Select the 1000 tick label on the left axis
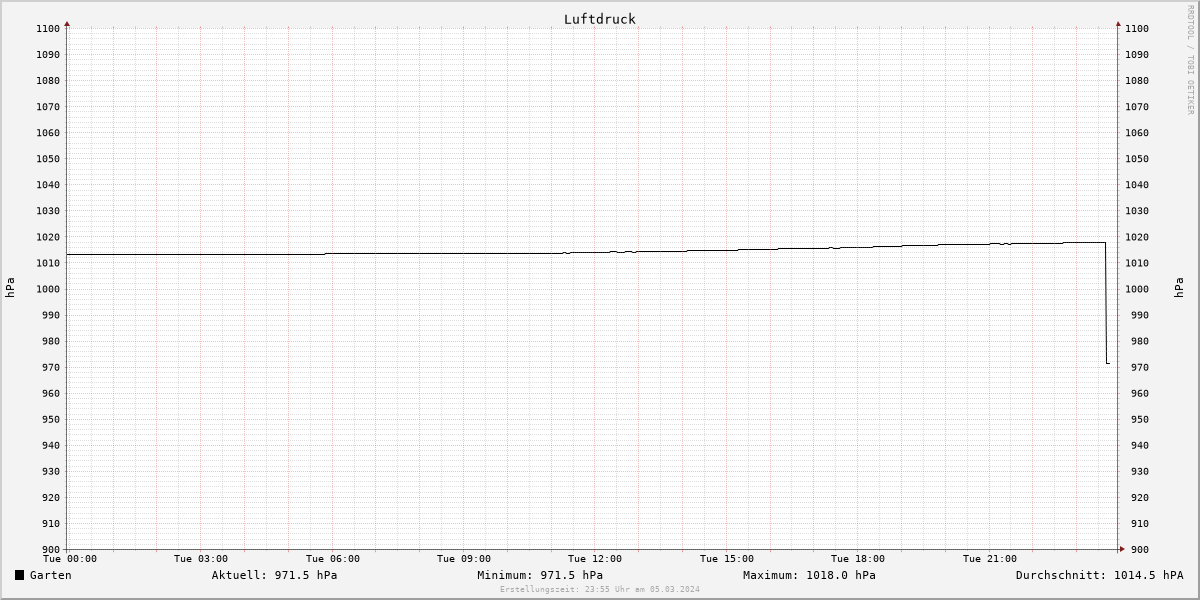This screenshot has width=1200, height=600. point(48,289)
